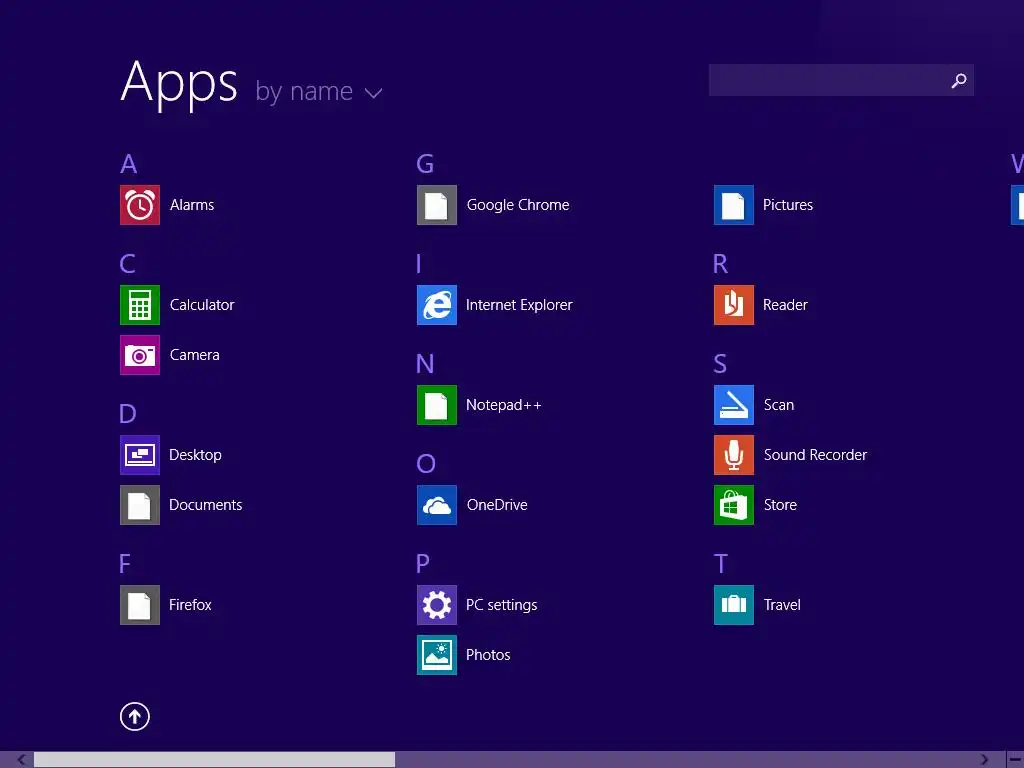
Task: Select the letter S group header
Action: pos(720,364)
